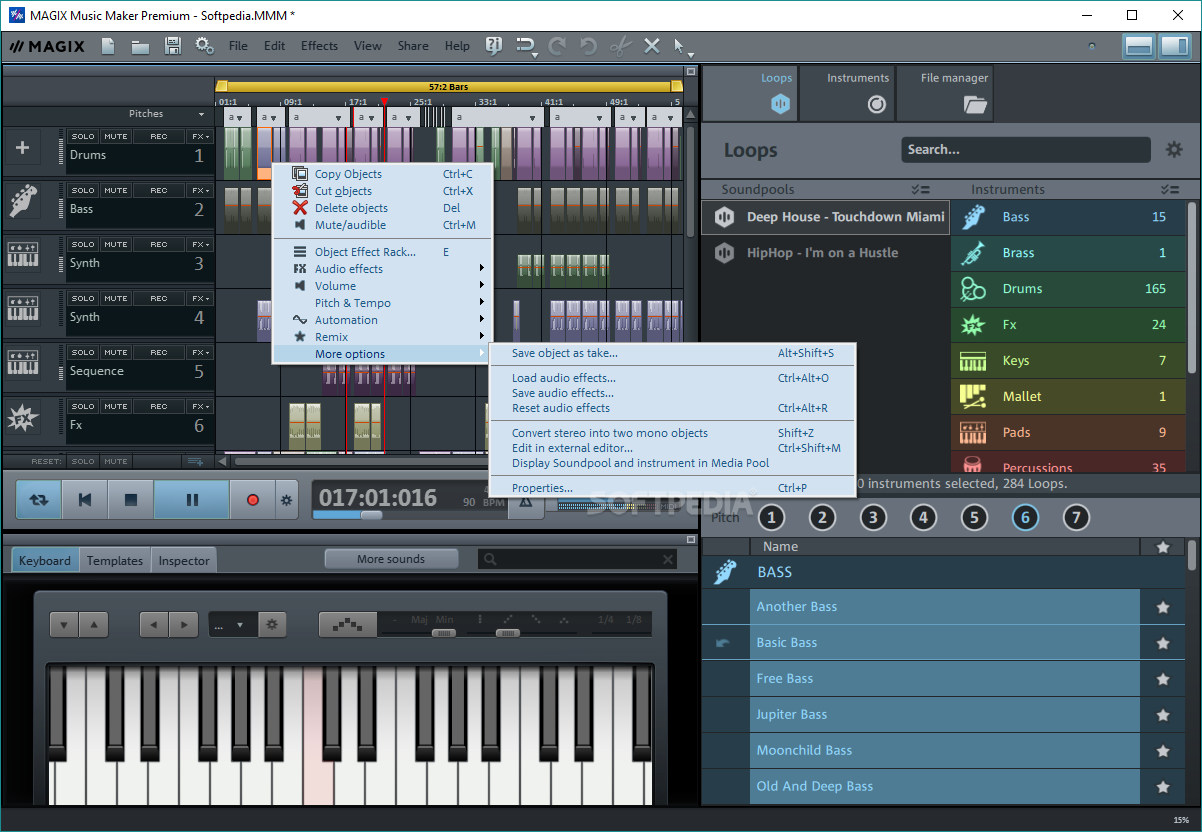This screenshot has height=832, width=1202.
Task: Click the More sounds button
Action: point(391,559)
